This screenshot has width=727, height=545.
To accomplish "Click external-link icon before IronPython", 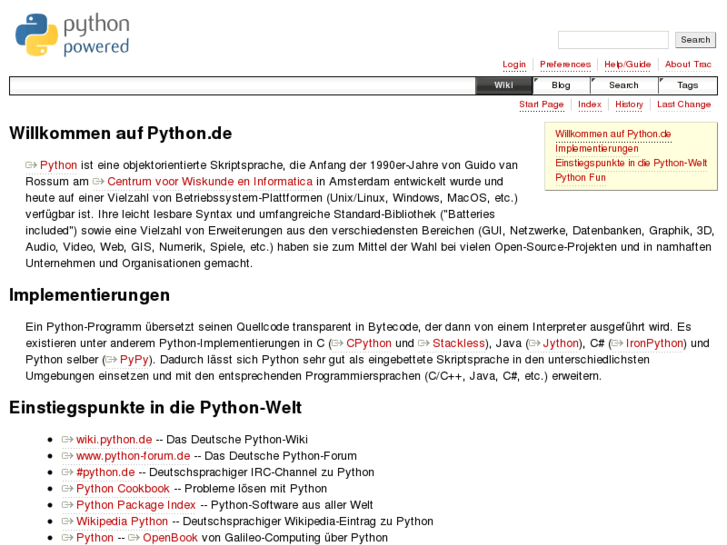I will pyautogui.click(x=617, y=343).
